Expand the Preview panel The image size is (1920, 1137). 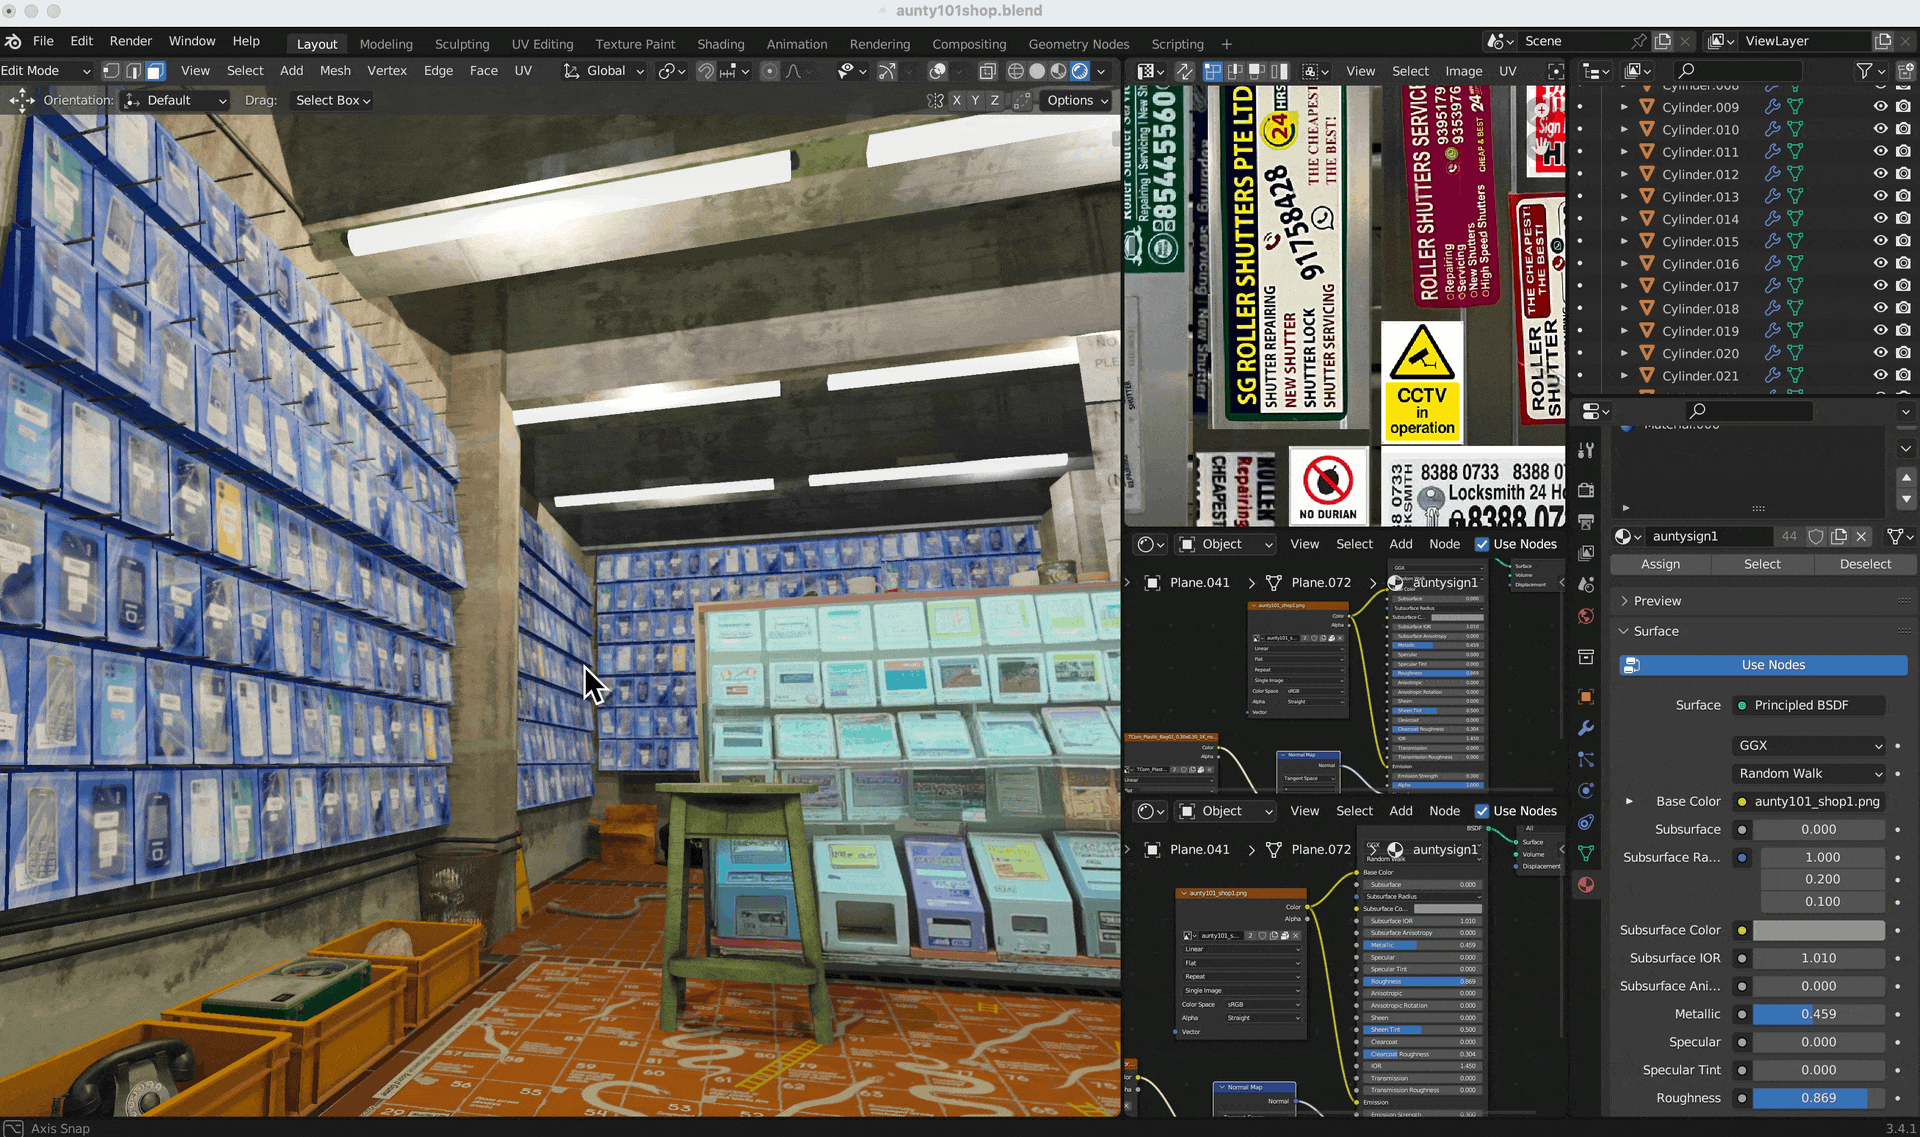(x=1657, y=601)
